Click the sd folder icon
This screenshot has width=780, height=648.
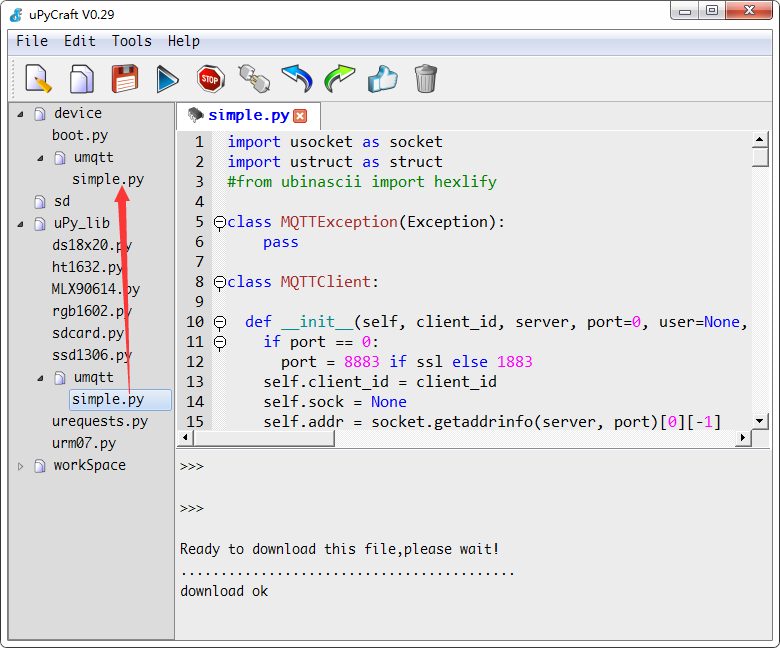click(x=40, y=201)
